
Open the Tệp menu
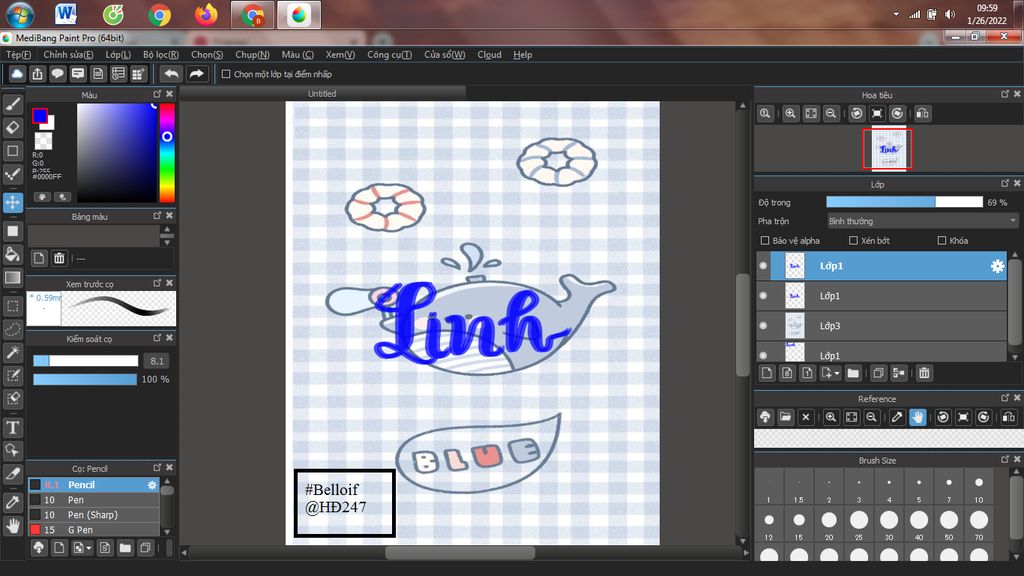(18, 55)
